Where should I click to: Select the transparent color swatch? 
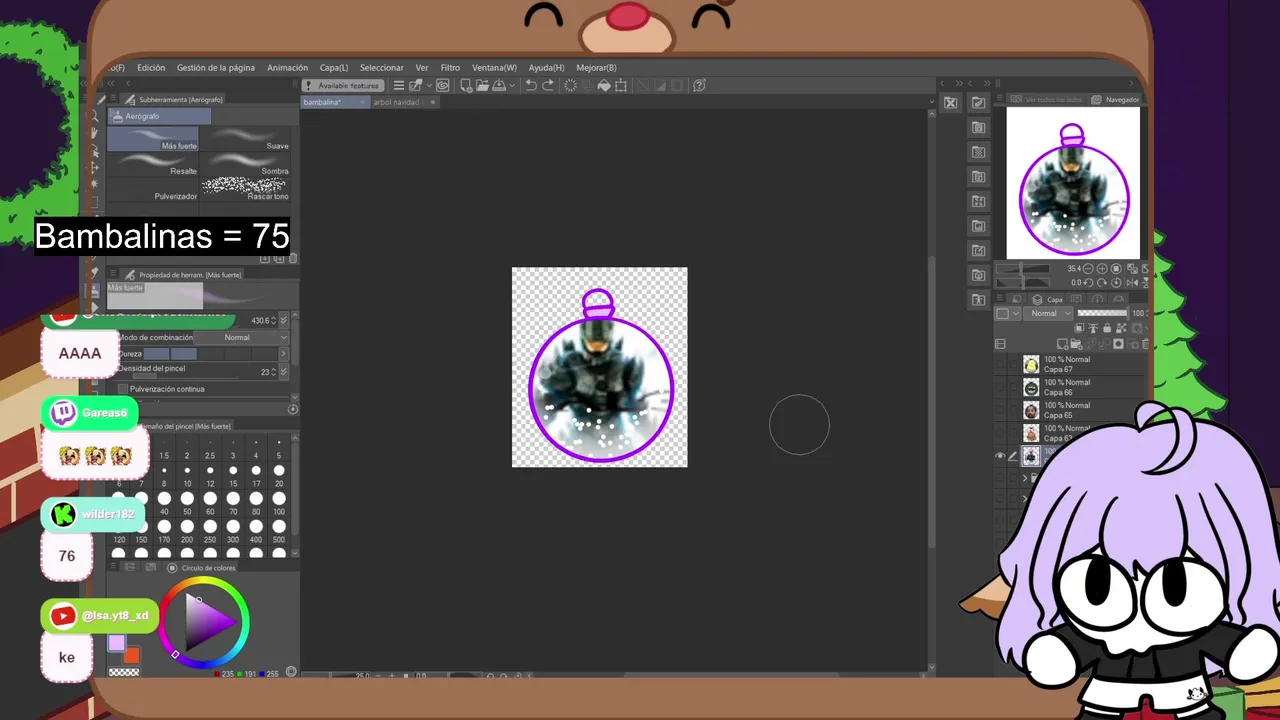click(x=124, y=672)
